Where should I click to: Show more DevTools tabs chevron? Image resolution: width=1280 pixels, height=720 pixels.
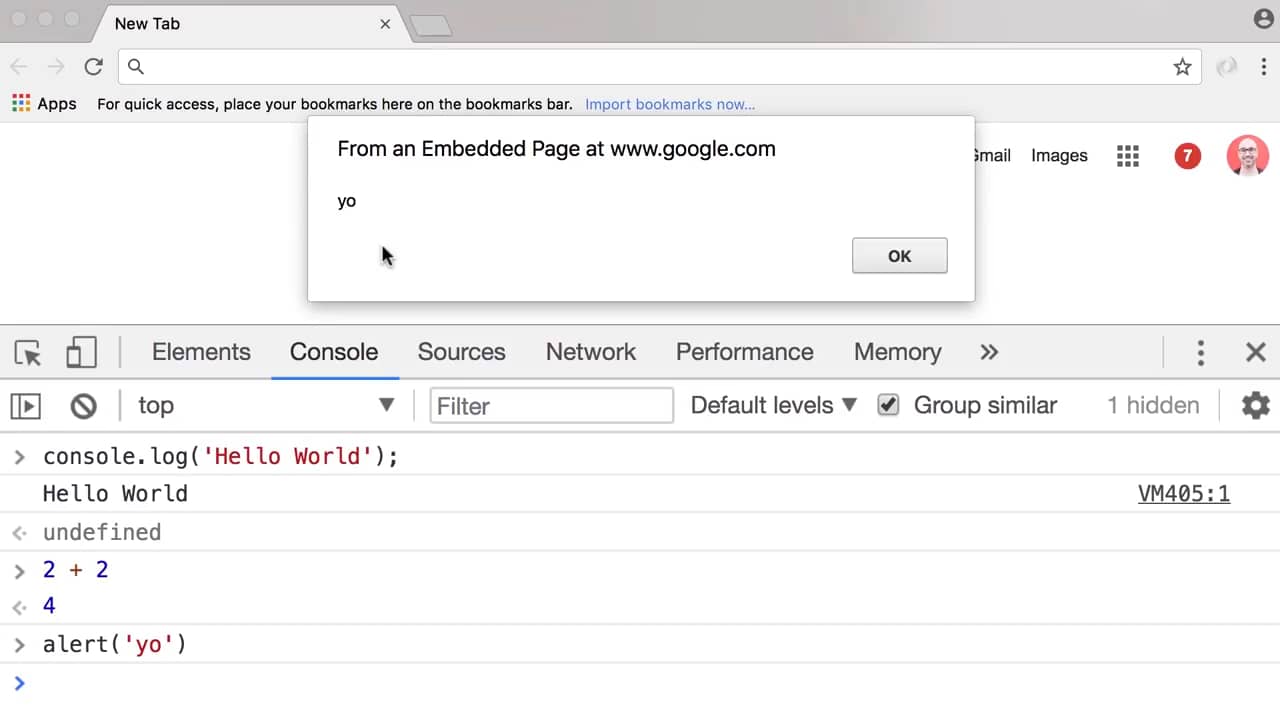[x=989, y=352]
